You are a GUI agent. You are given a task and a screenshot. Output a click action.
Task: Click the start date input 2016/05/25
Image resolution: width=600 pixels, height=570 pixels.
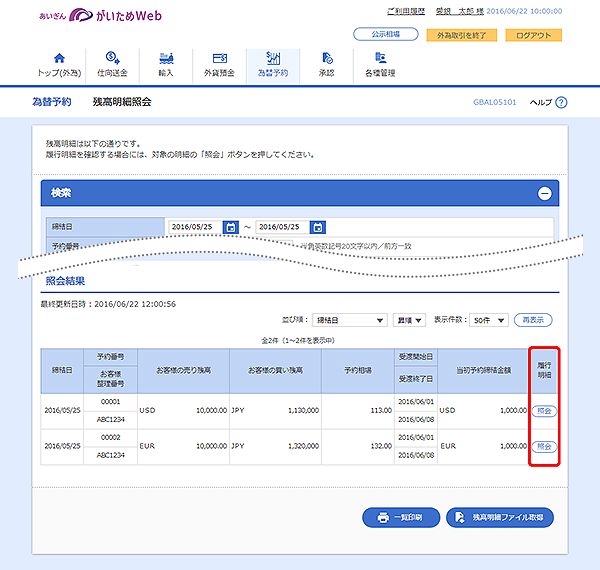(x=195, y=227)
